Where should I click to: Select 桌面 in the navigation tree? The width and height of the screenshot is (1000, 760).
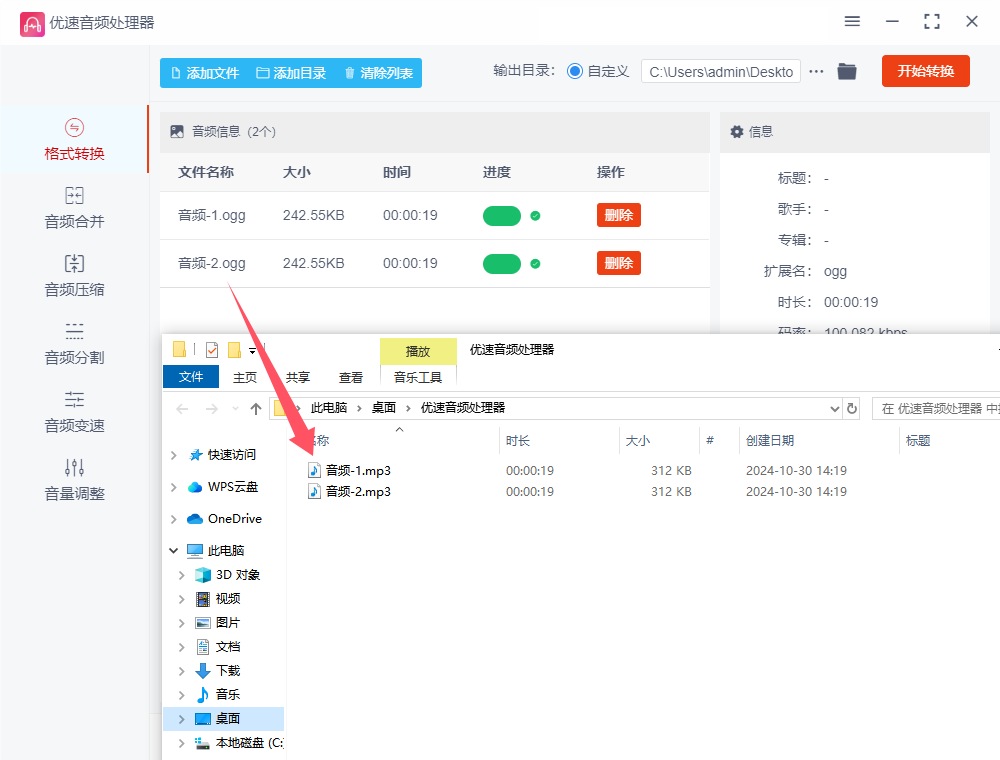(223, 719)
